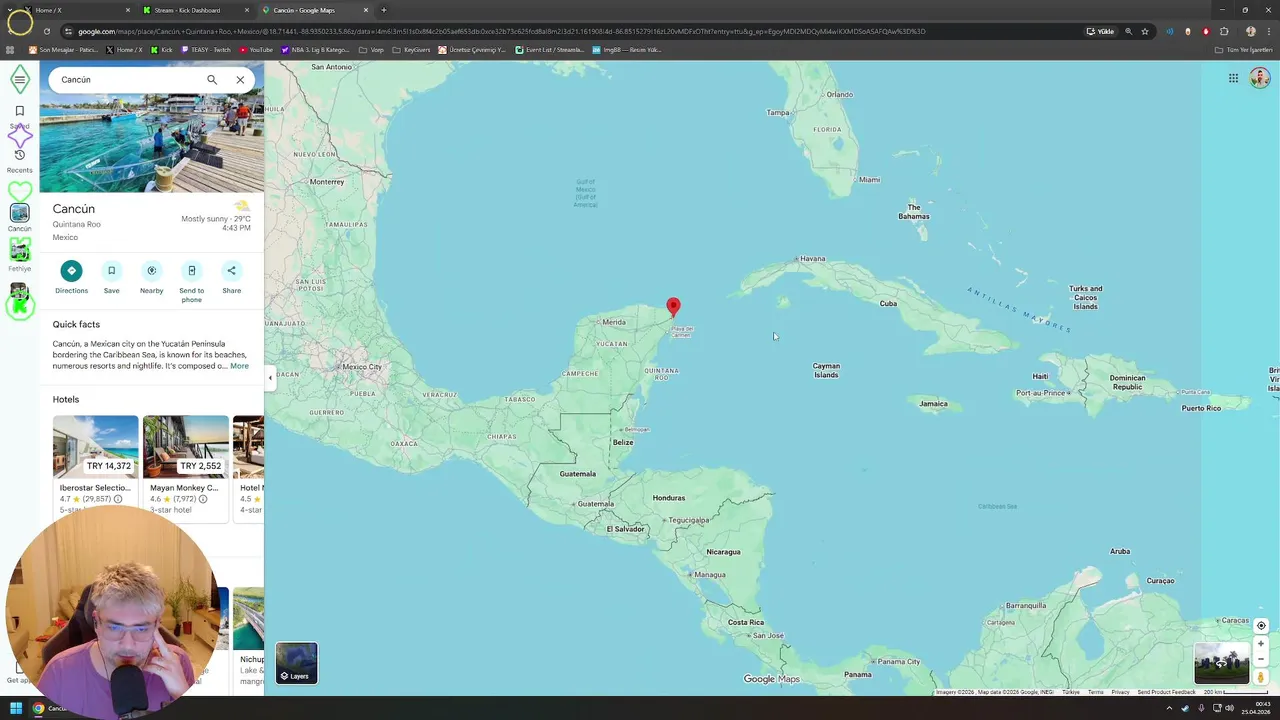
Task: Open the Kick bookmark
Action: pos(162,49)
